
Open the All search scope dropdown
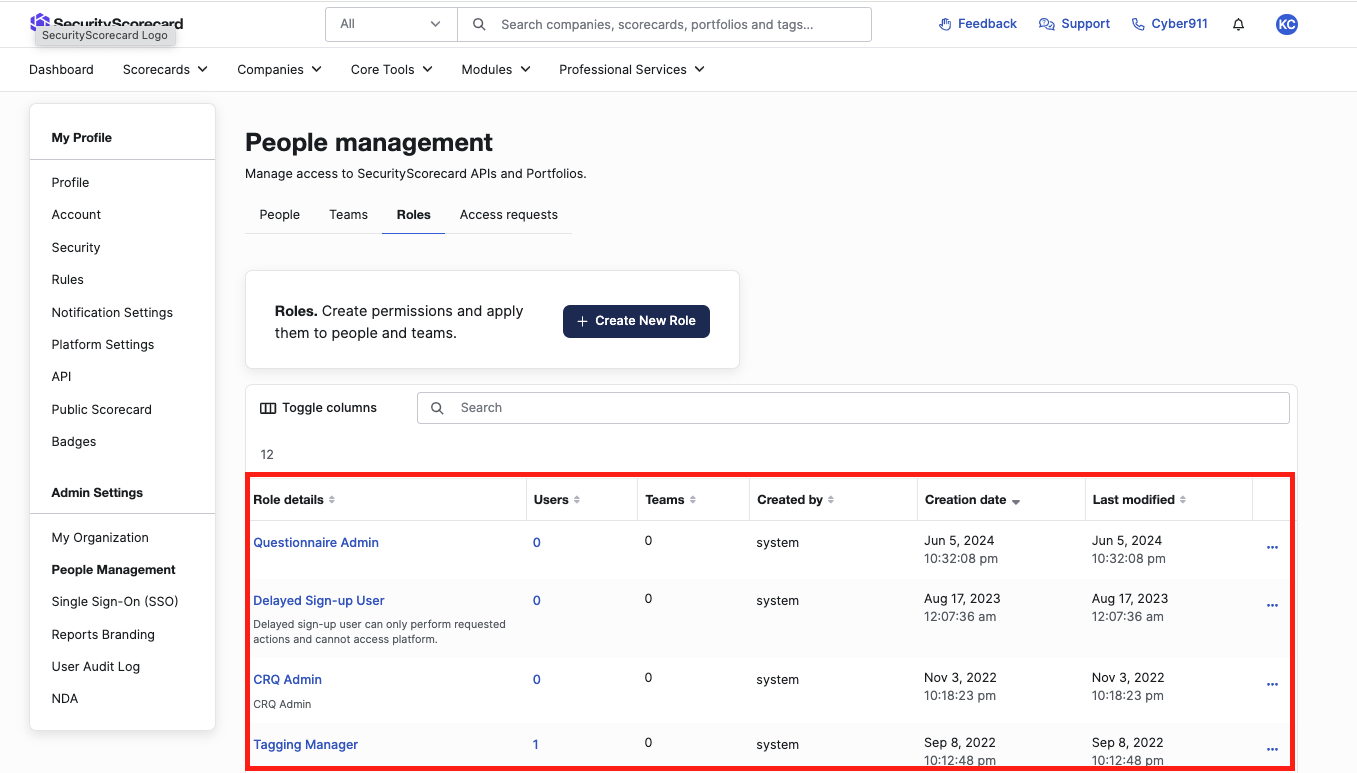391,24
